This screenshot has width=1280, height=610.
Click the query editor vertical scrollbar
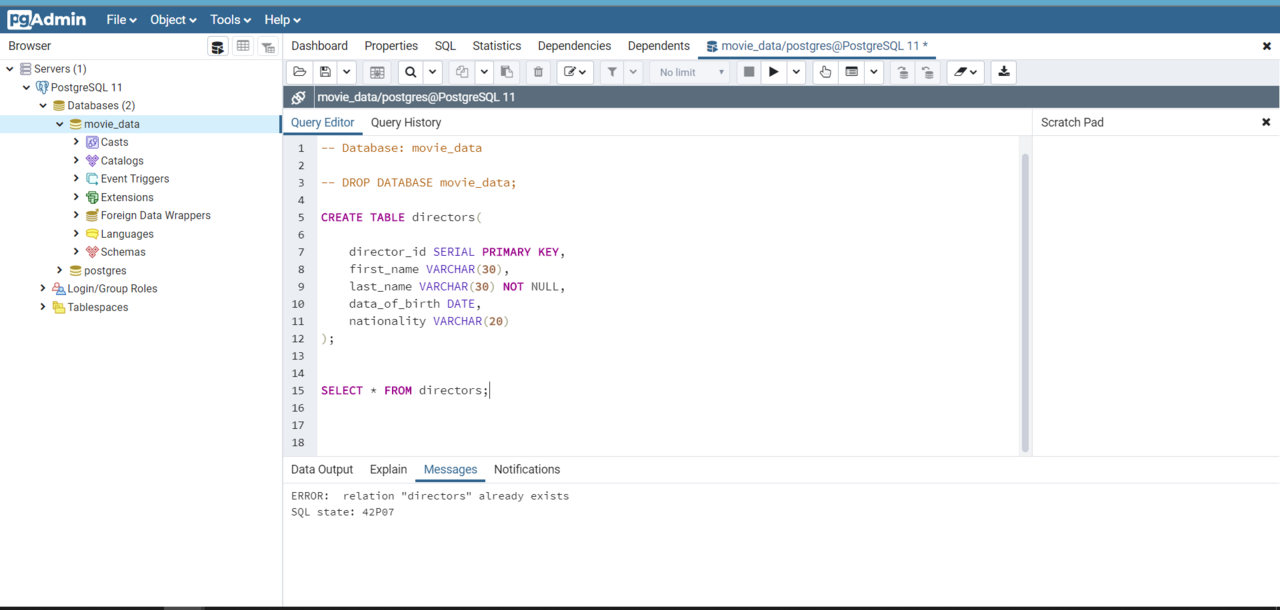pos(1024,300)
